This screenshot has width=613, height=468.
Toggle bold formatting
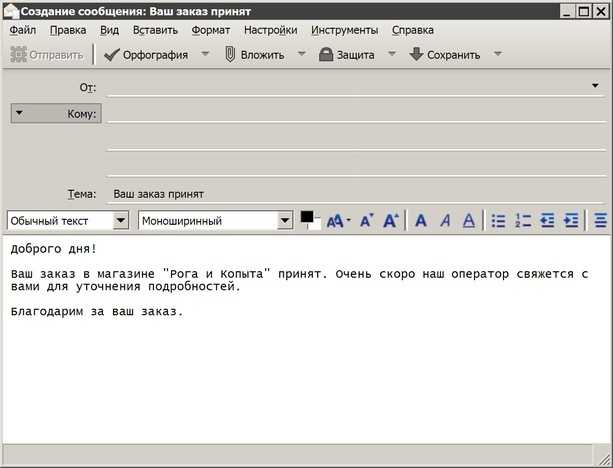click(x=421, y=221)
